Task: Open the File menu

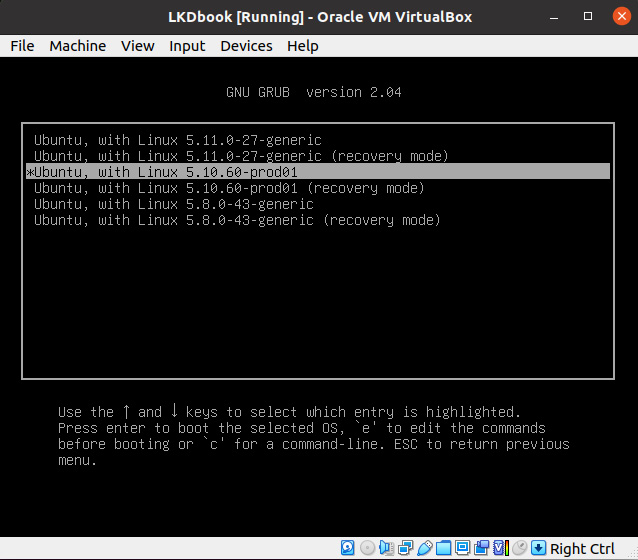Action: [x=22, y=46]
